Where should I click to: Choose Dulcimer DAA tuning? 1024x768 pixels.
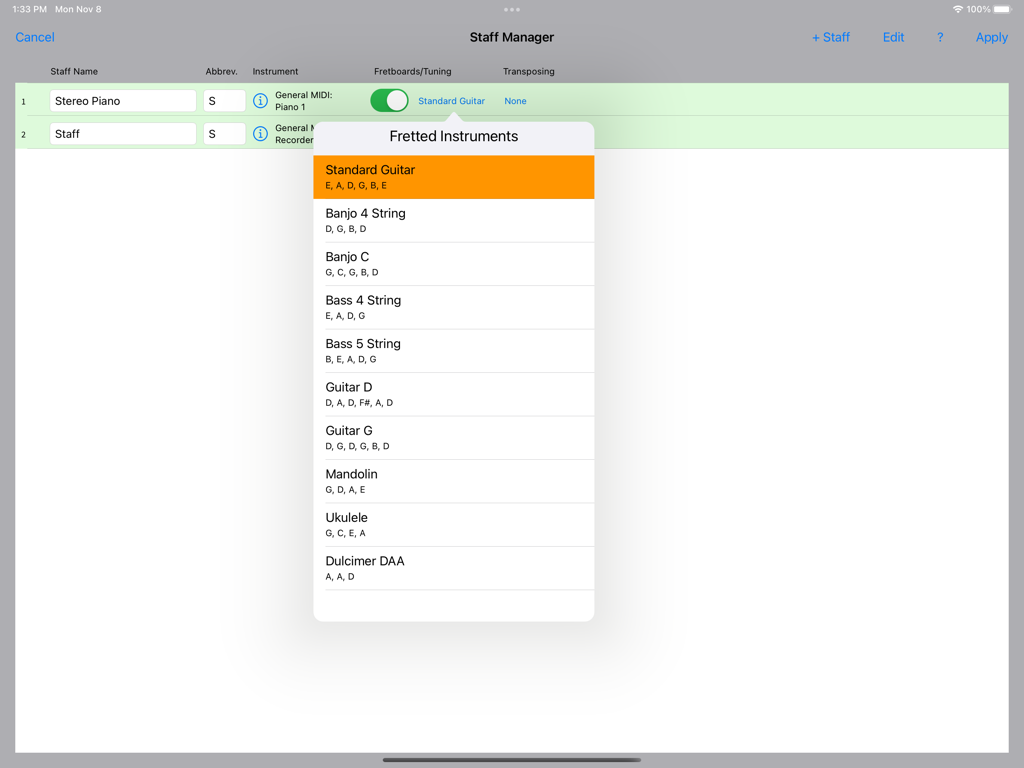453,568
